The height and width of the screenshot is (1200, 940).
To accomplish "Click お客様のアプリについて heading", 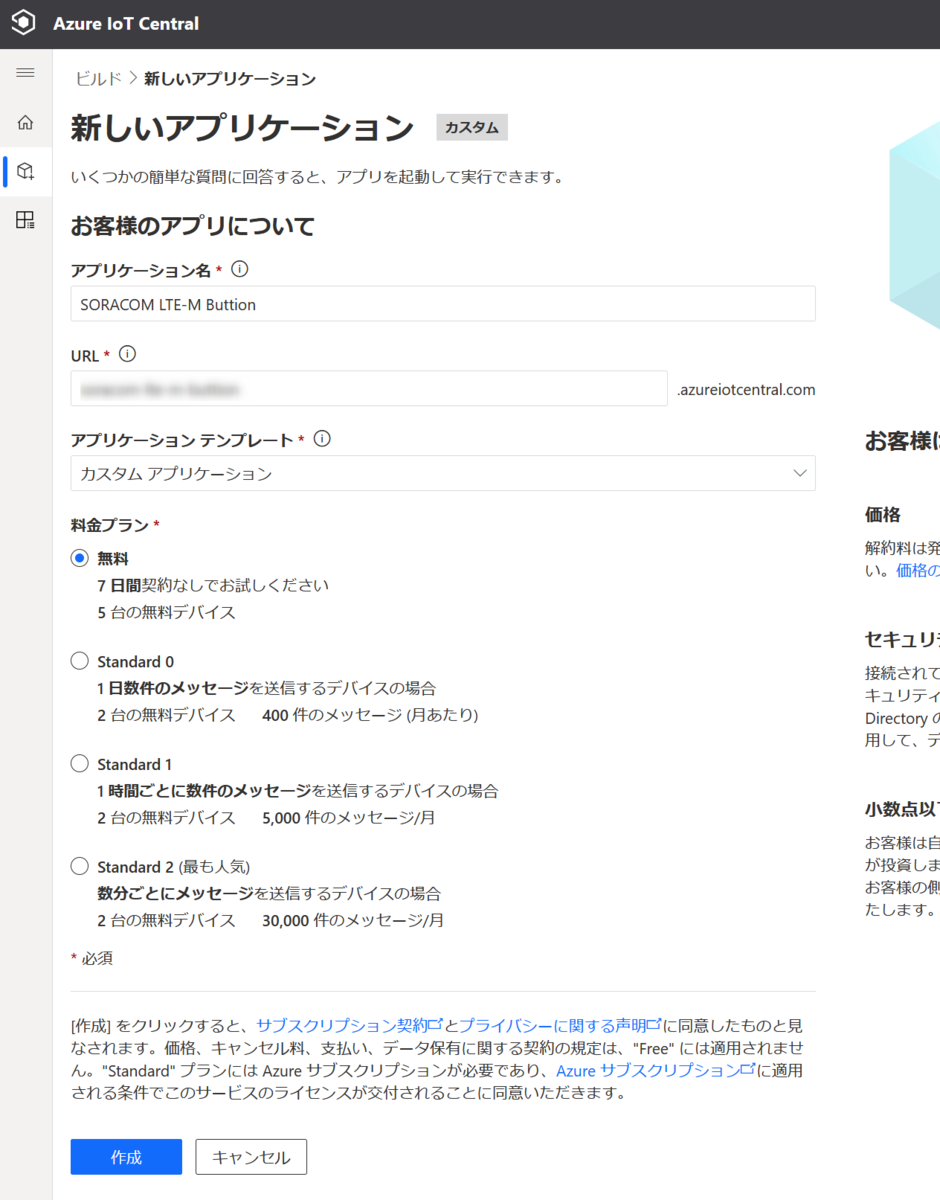I will [193, 226].
